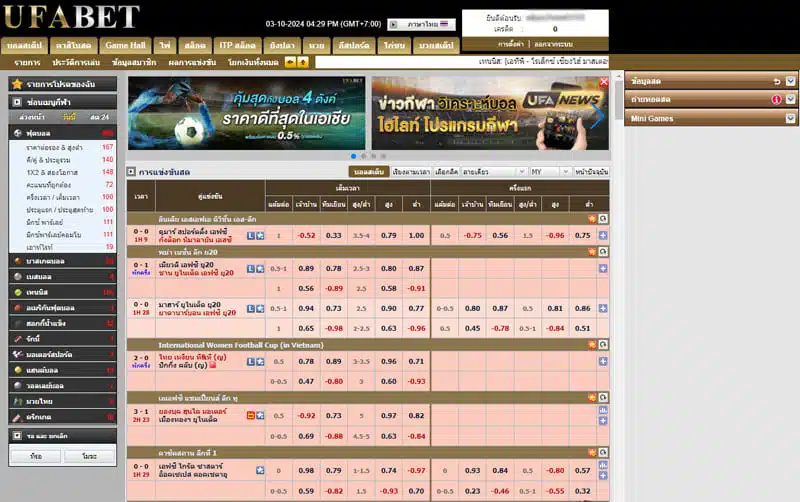Viewport: 800px width, 502px height.
Task: Click the football icon in the sports sidebar
Action: pyautogui.click(x=18, y=133)
